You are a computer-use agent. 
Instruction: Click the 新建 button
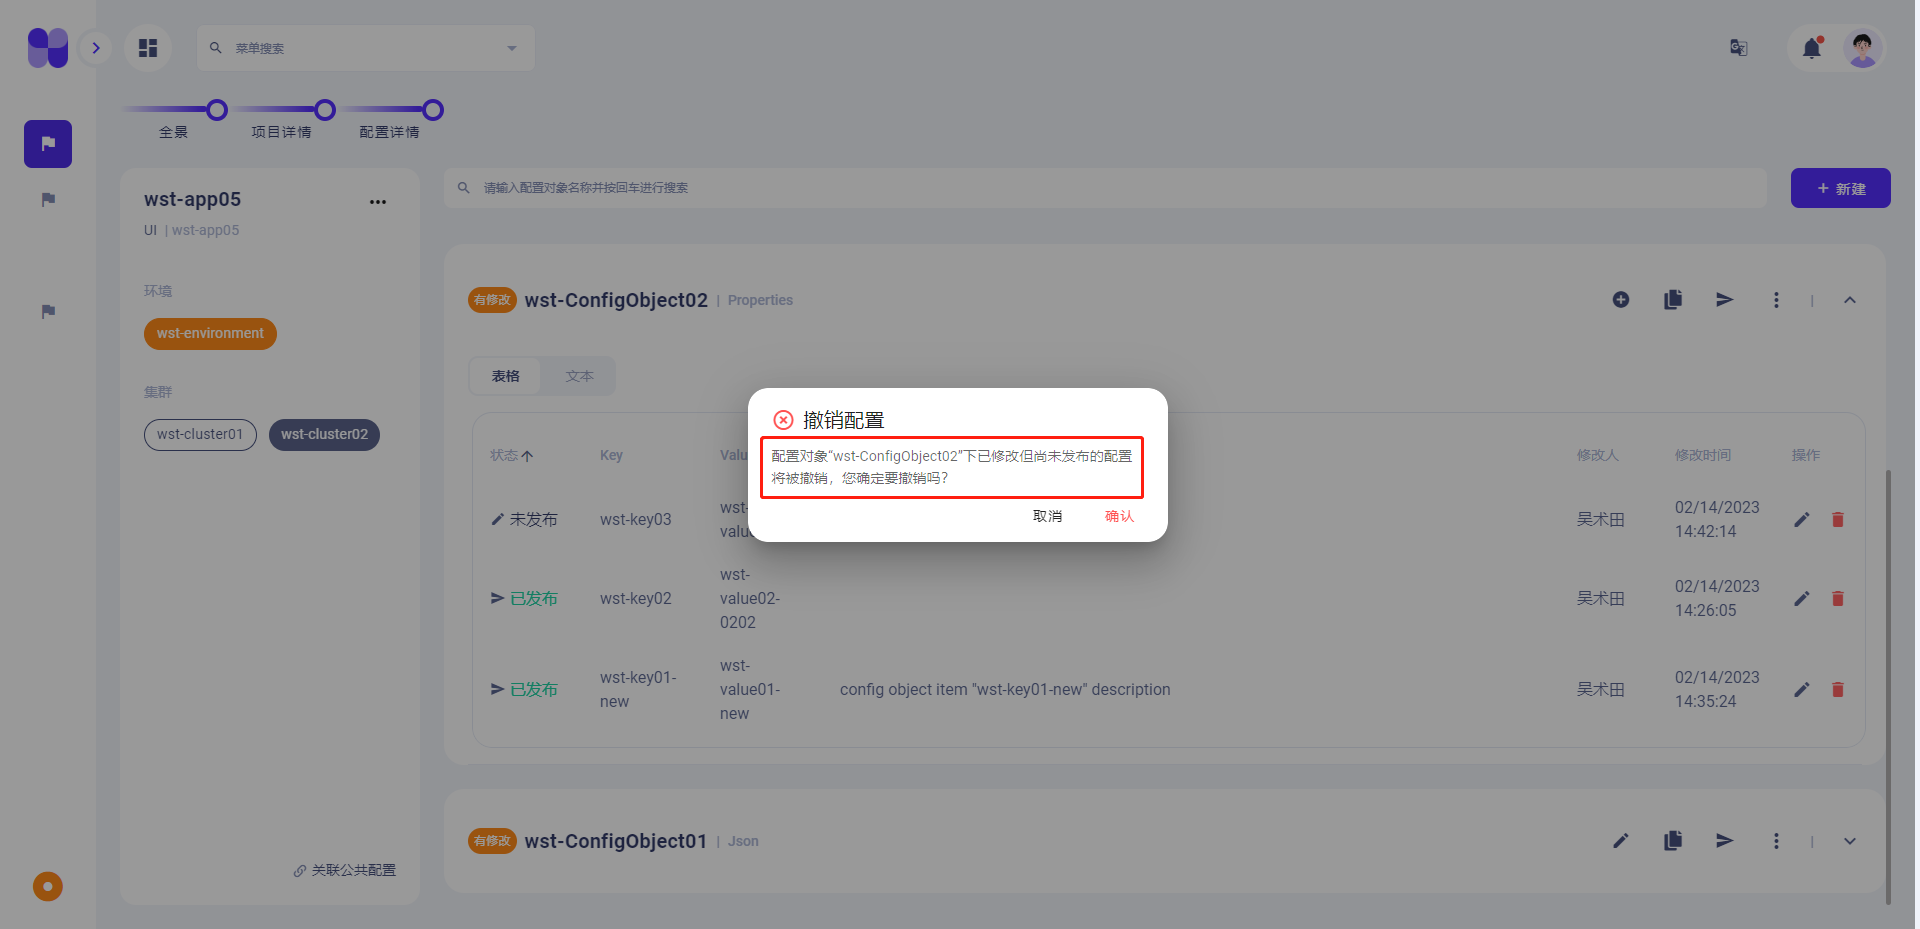(x=1840, y=188)
